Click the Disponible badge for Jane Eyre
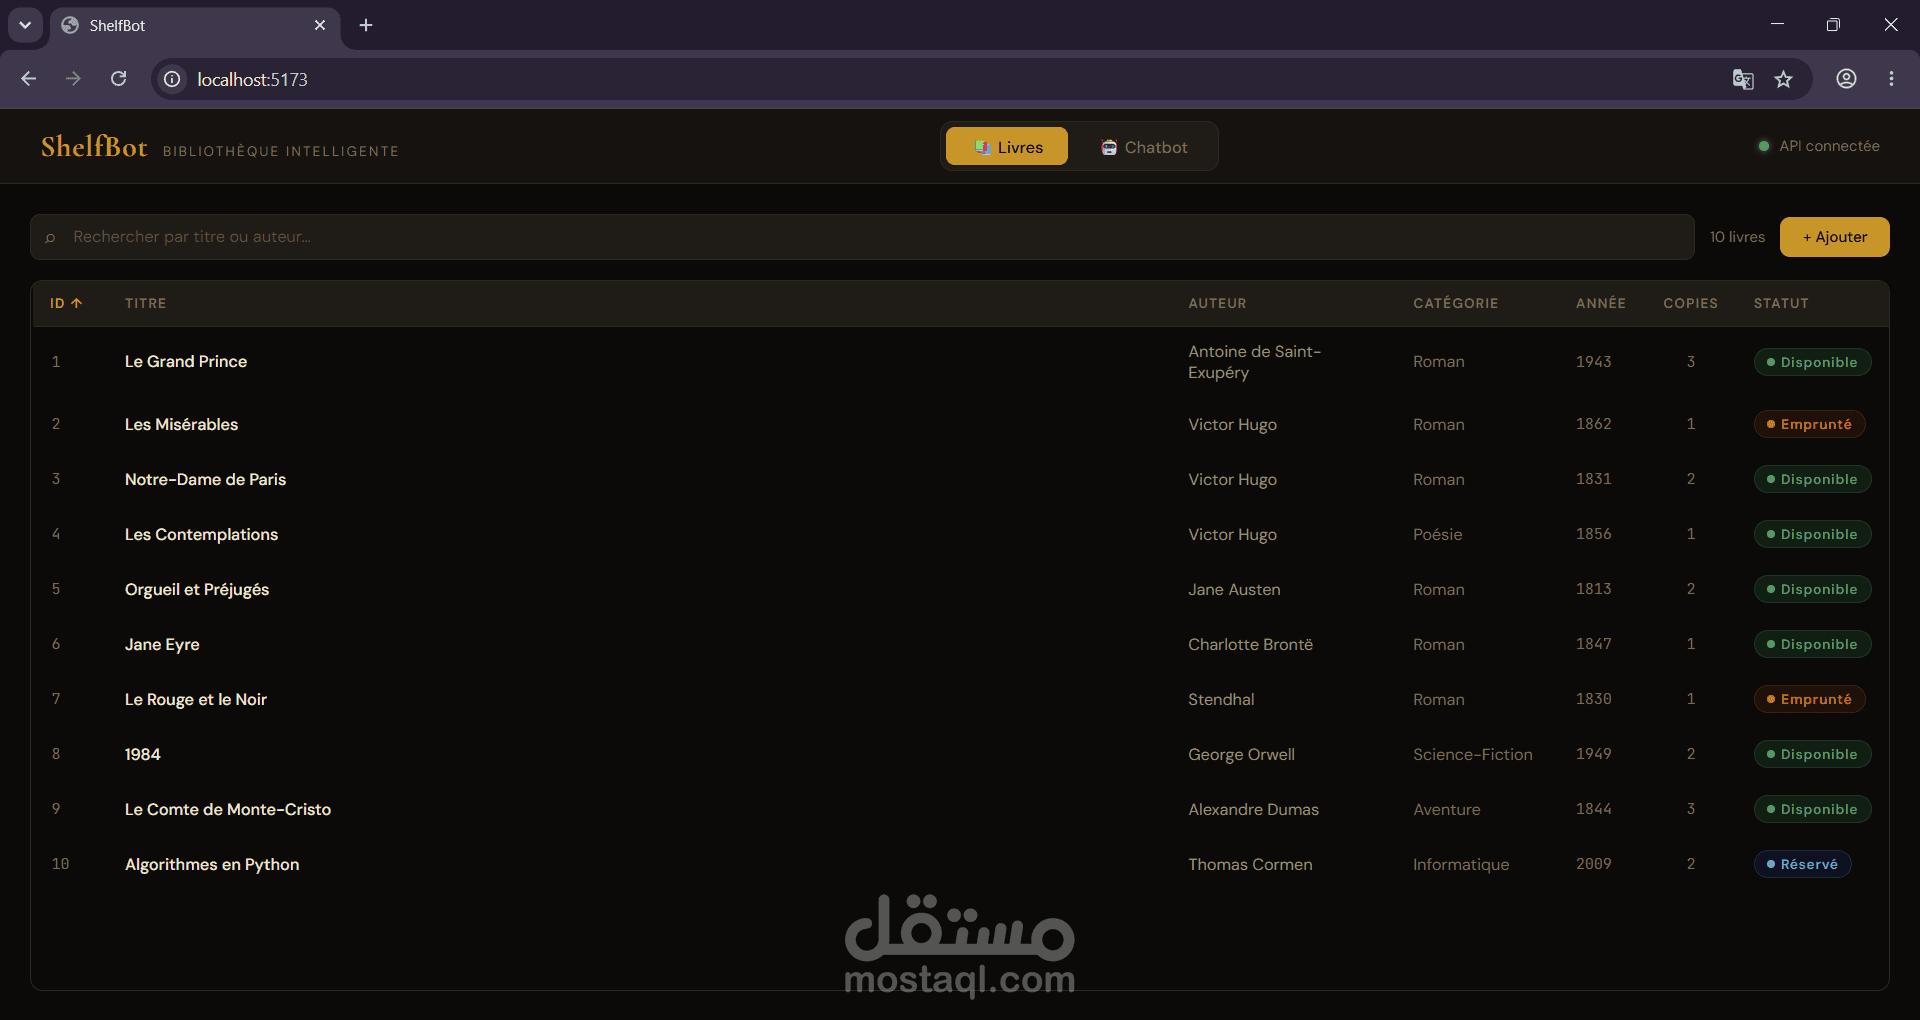Screen dimensions: 1920x1020 pos(1812,644)
